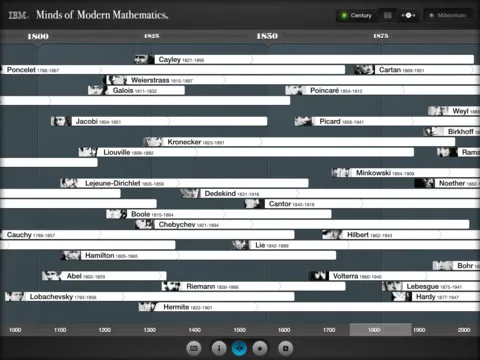Jump to year 1300 on bottom scale

click(150, 330)
